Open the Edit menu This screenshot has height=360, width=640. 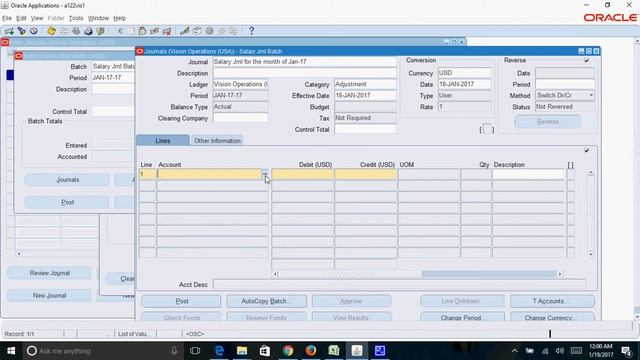(x=21, y=18)
